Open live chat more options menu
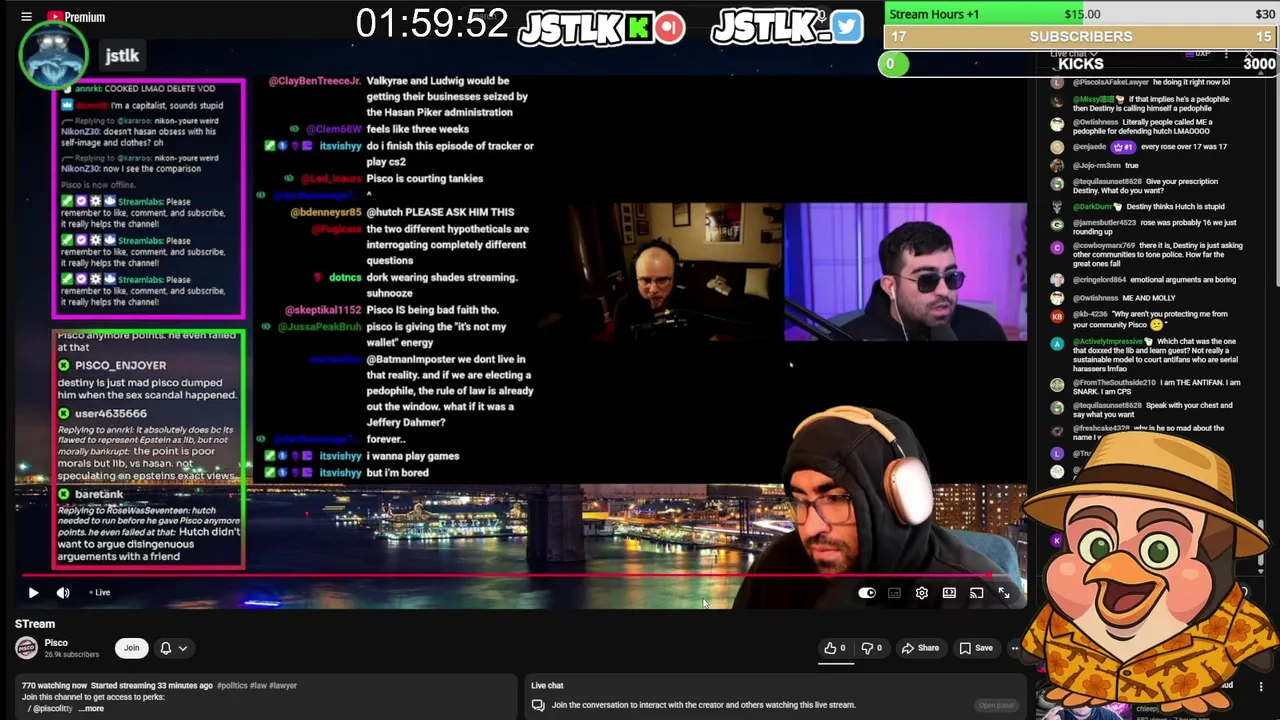This screenshot has width=1280, height=720. click(1226, 53)
